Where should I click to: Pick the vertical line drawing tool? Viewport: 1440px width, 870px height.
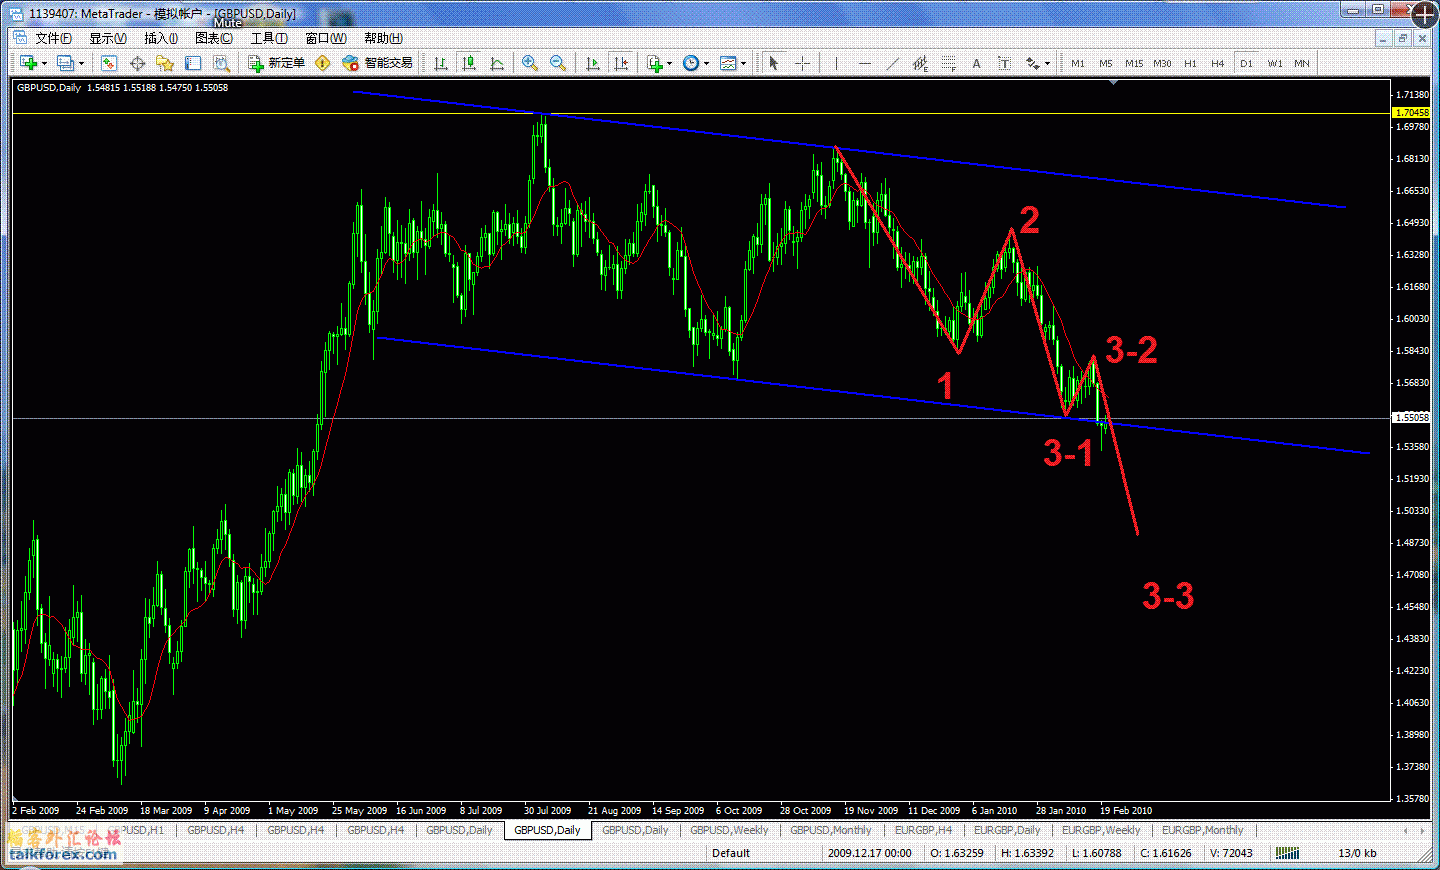click(836, 63)
